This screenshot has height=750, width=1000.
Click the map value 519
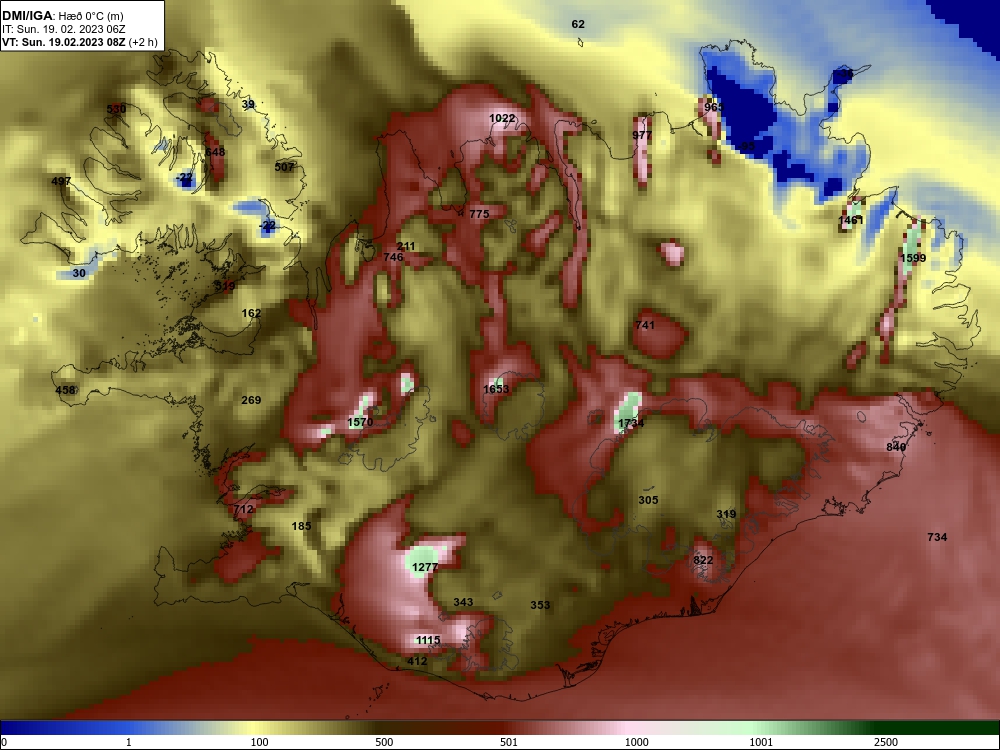click(224, 286)
